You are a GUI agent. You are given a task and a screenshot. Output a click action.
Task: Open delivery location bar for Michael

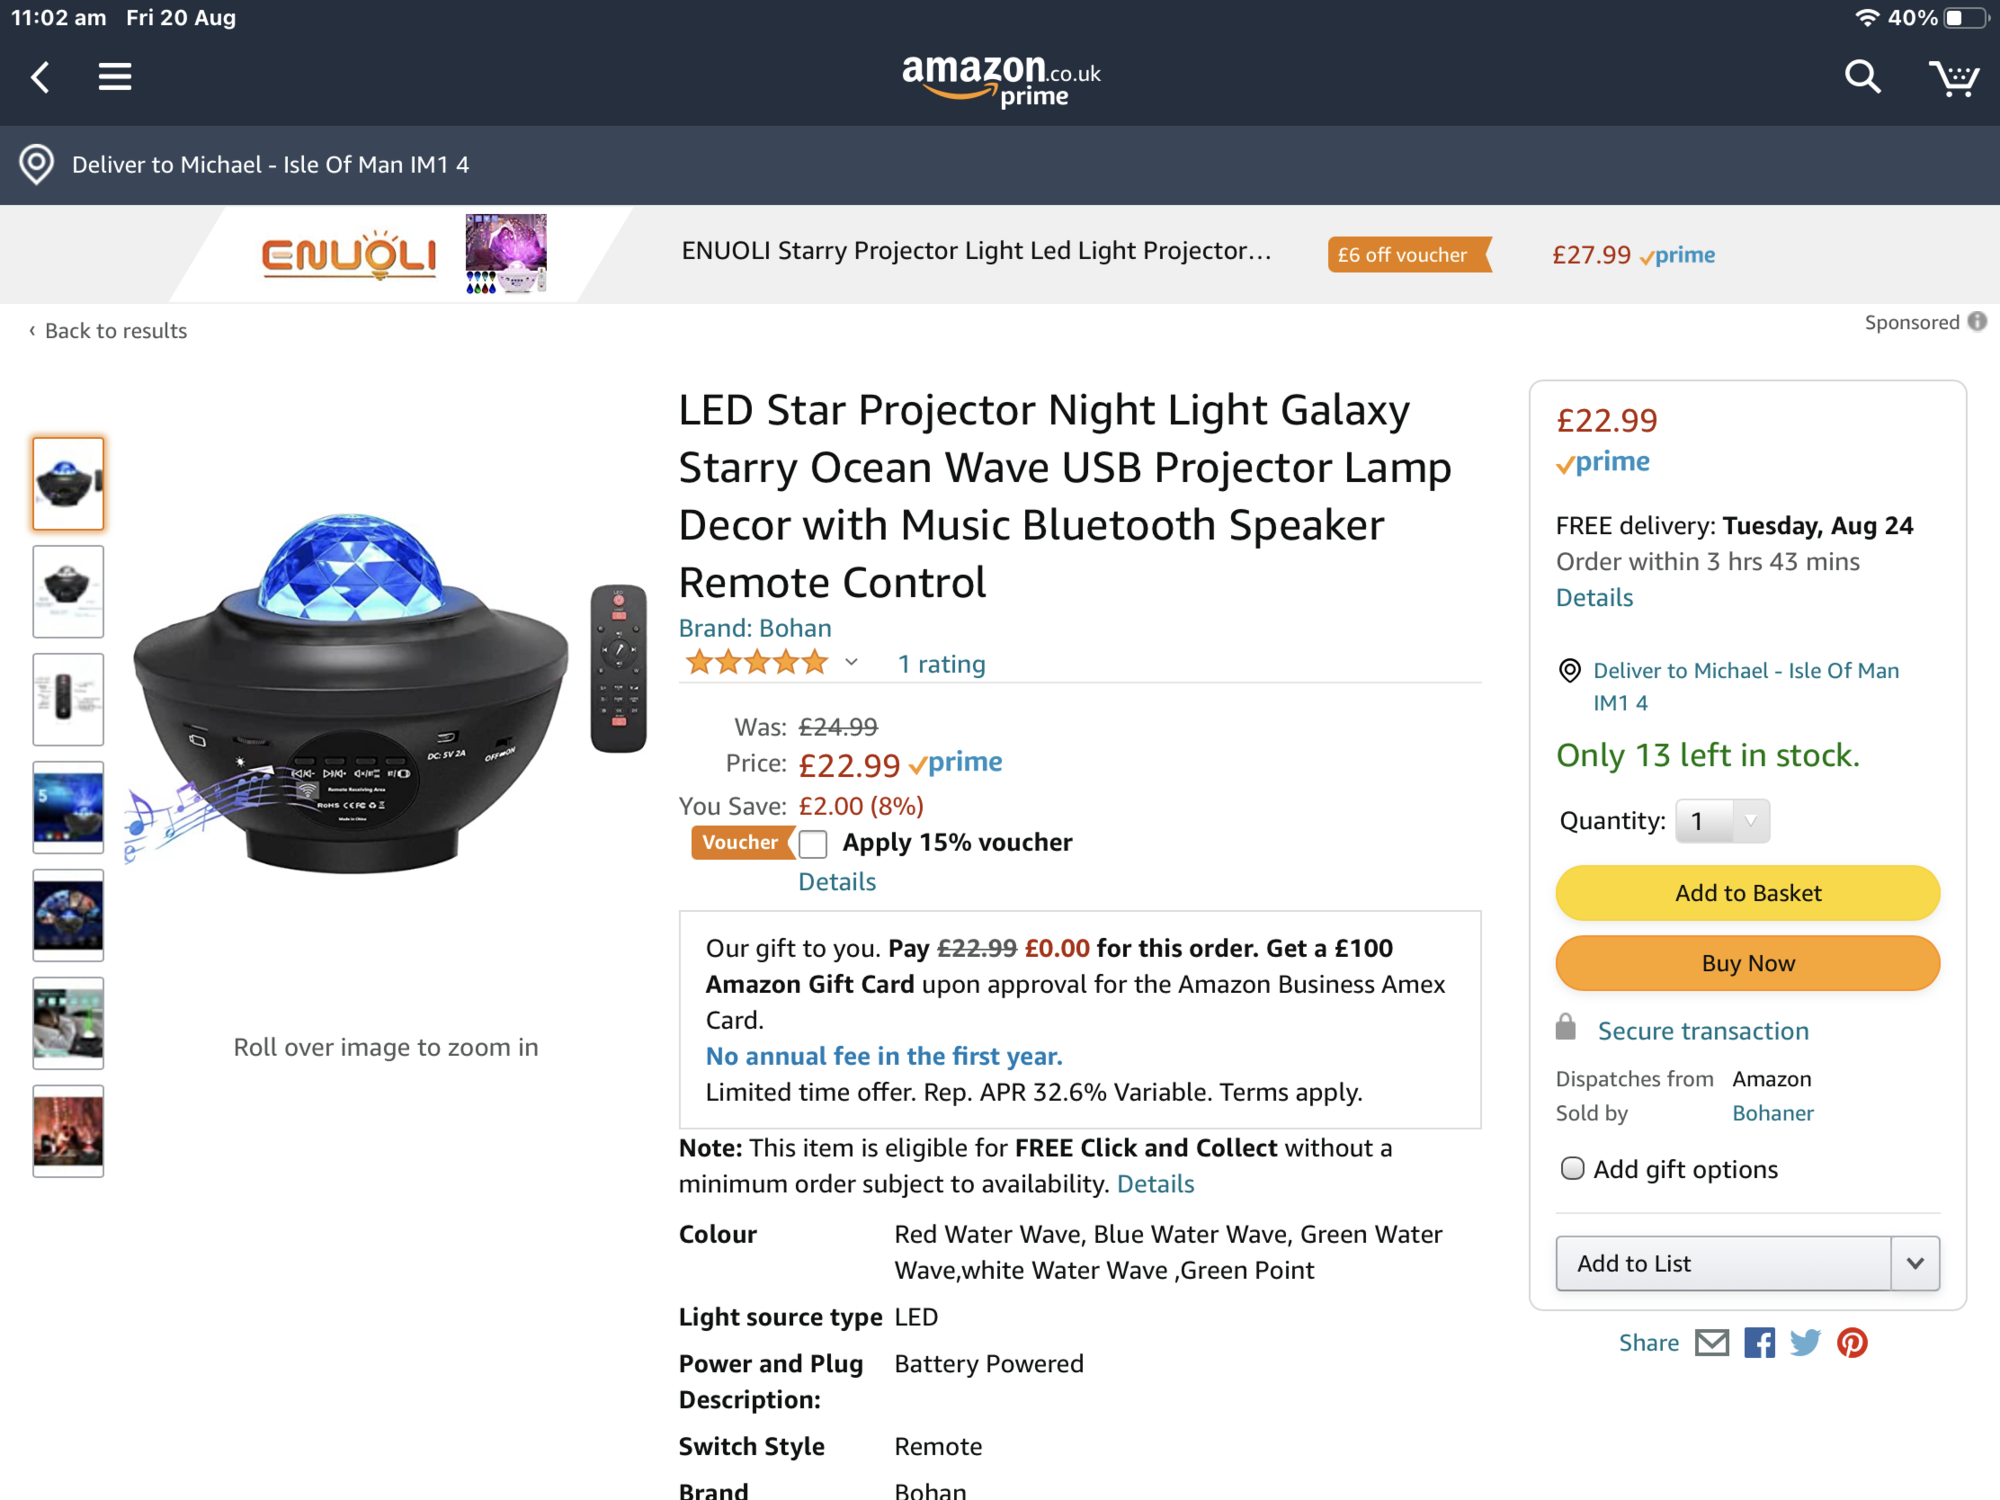1000,165
